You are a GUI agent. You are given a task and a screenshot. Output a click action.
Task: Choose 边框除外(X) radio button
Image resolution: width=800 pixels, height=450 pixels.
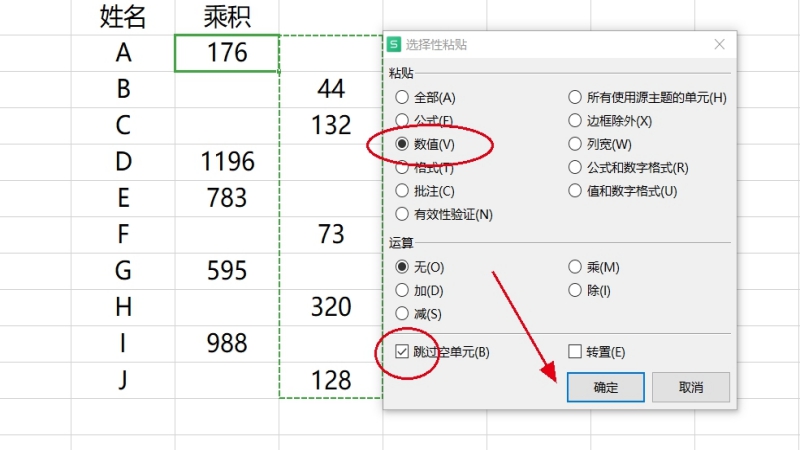[575, 121]
